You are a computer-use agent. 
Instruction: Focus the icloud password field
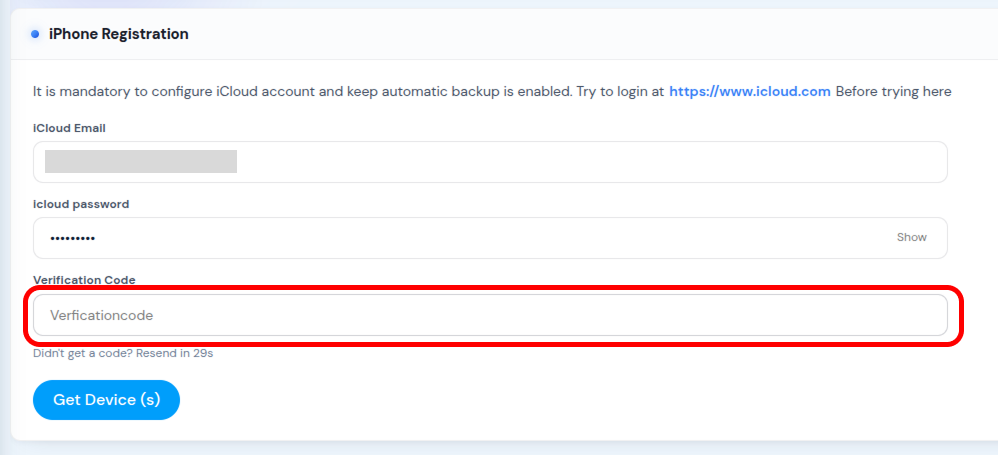tap(490, 238)
